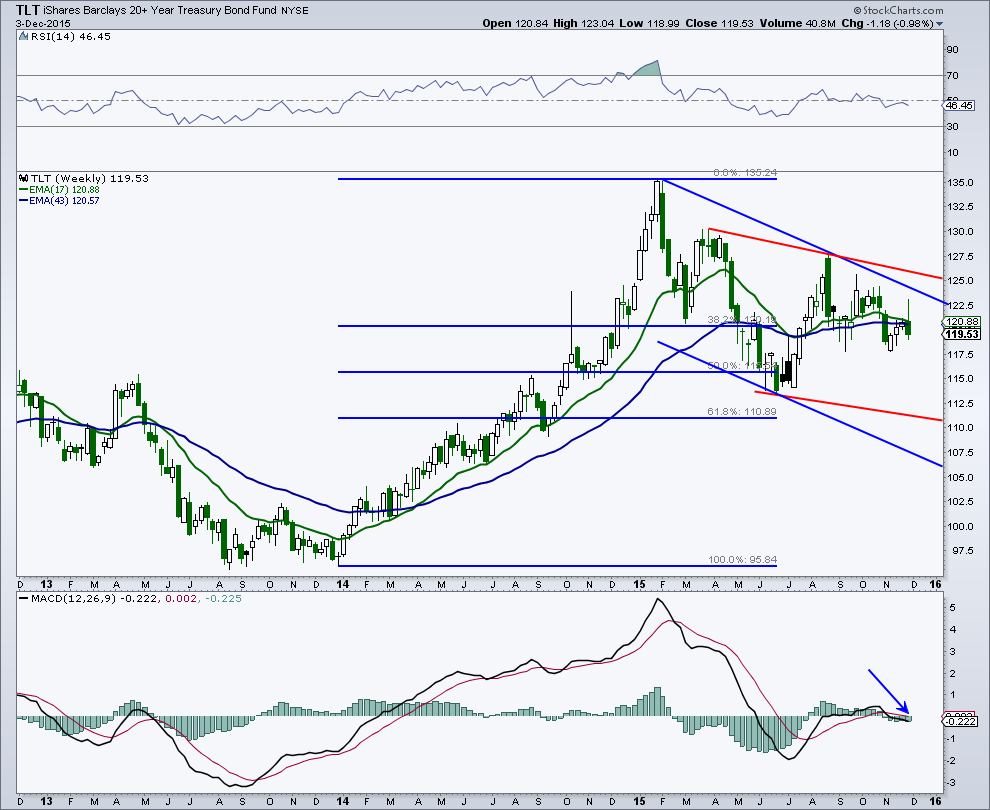Screen dimensions: 990x810
Task: Click the 105.0 price axis label
Action: [960, 477]
